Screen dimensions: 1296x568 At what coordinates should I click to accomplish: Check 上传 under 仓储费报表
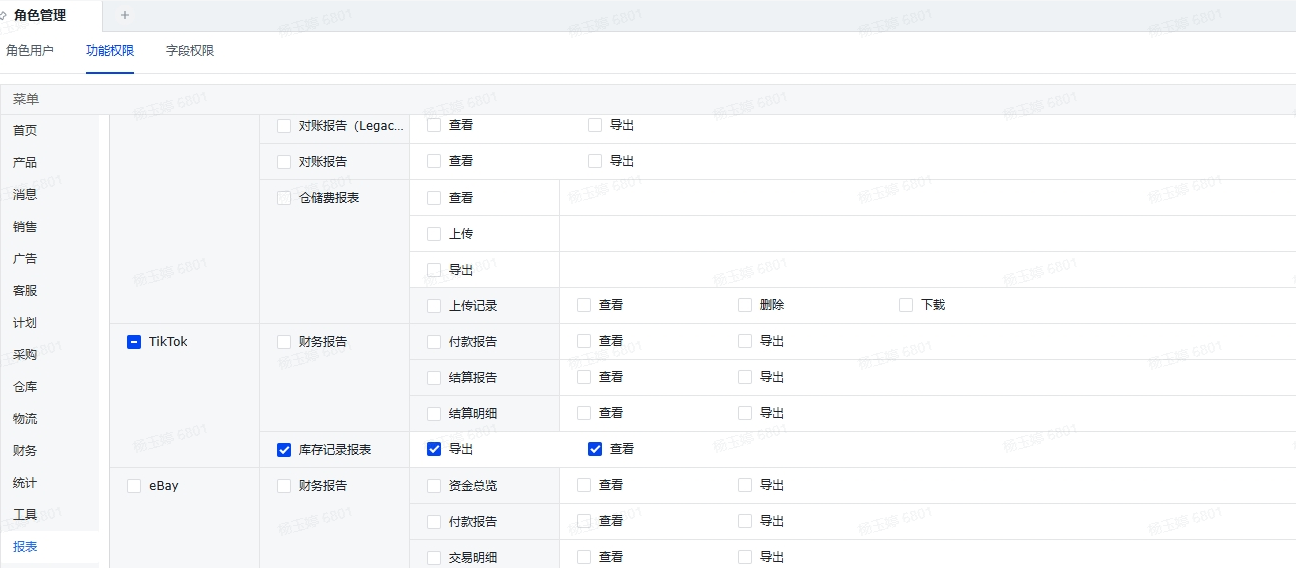tap(434, 234)
